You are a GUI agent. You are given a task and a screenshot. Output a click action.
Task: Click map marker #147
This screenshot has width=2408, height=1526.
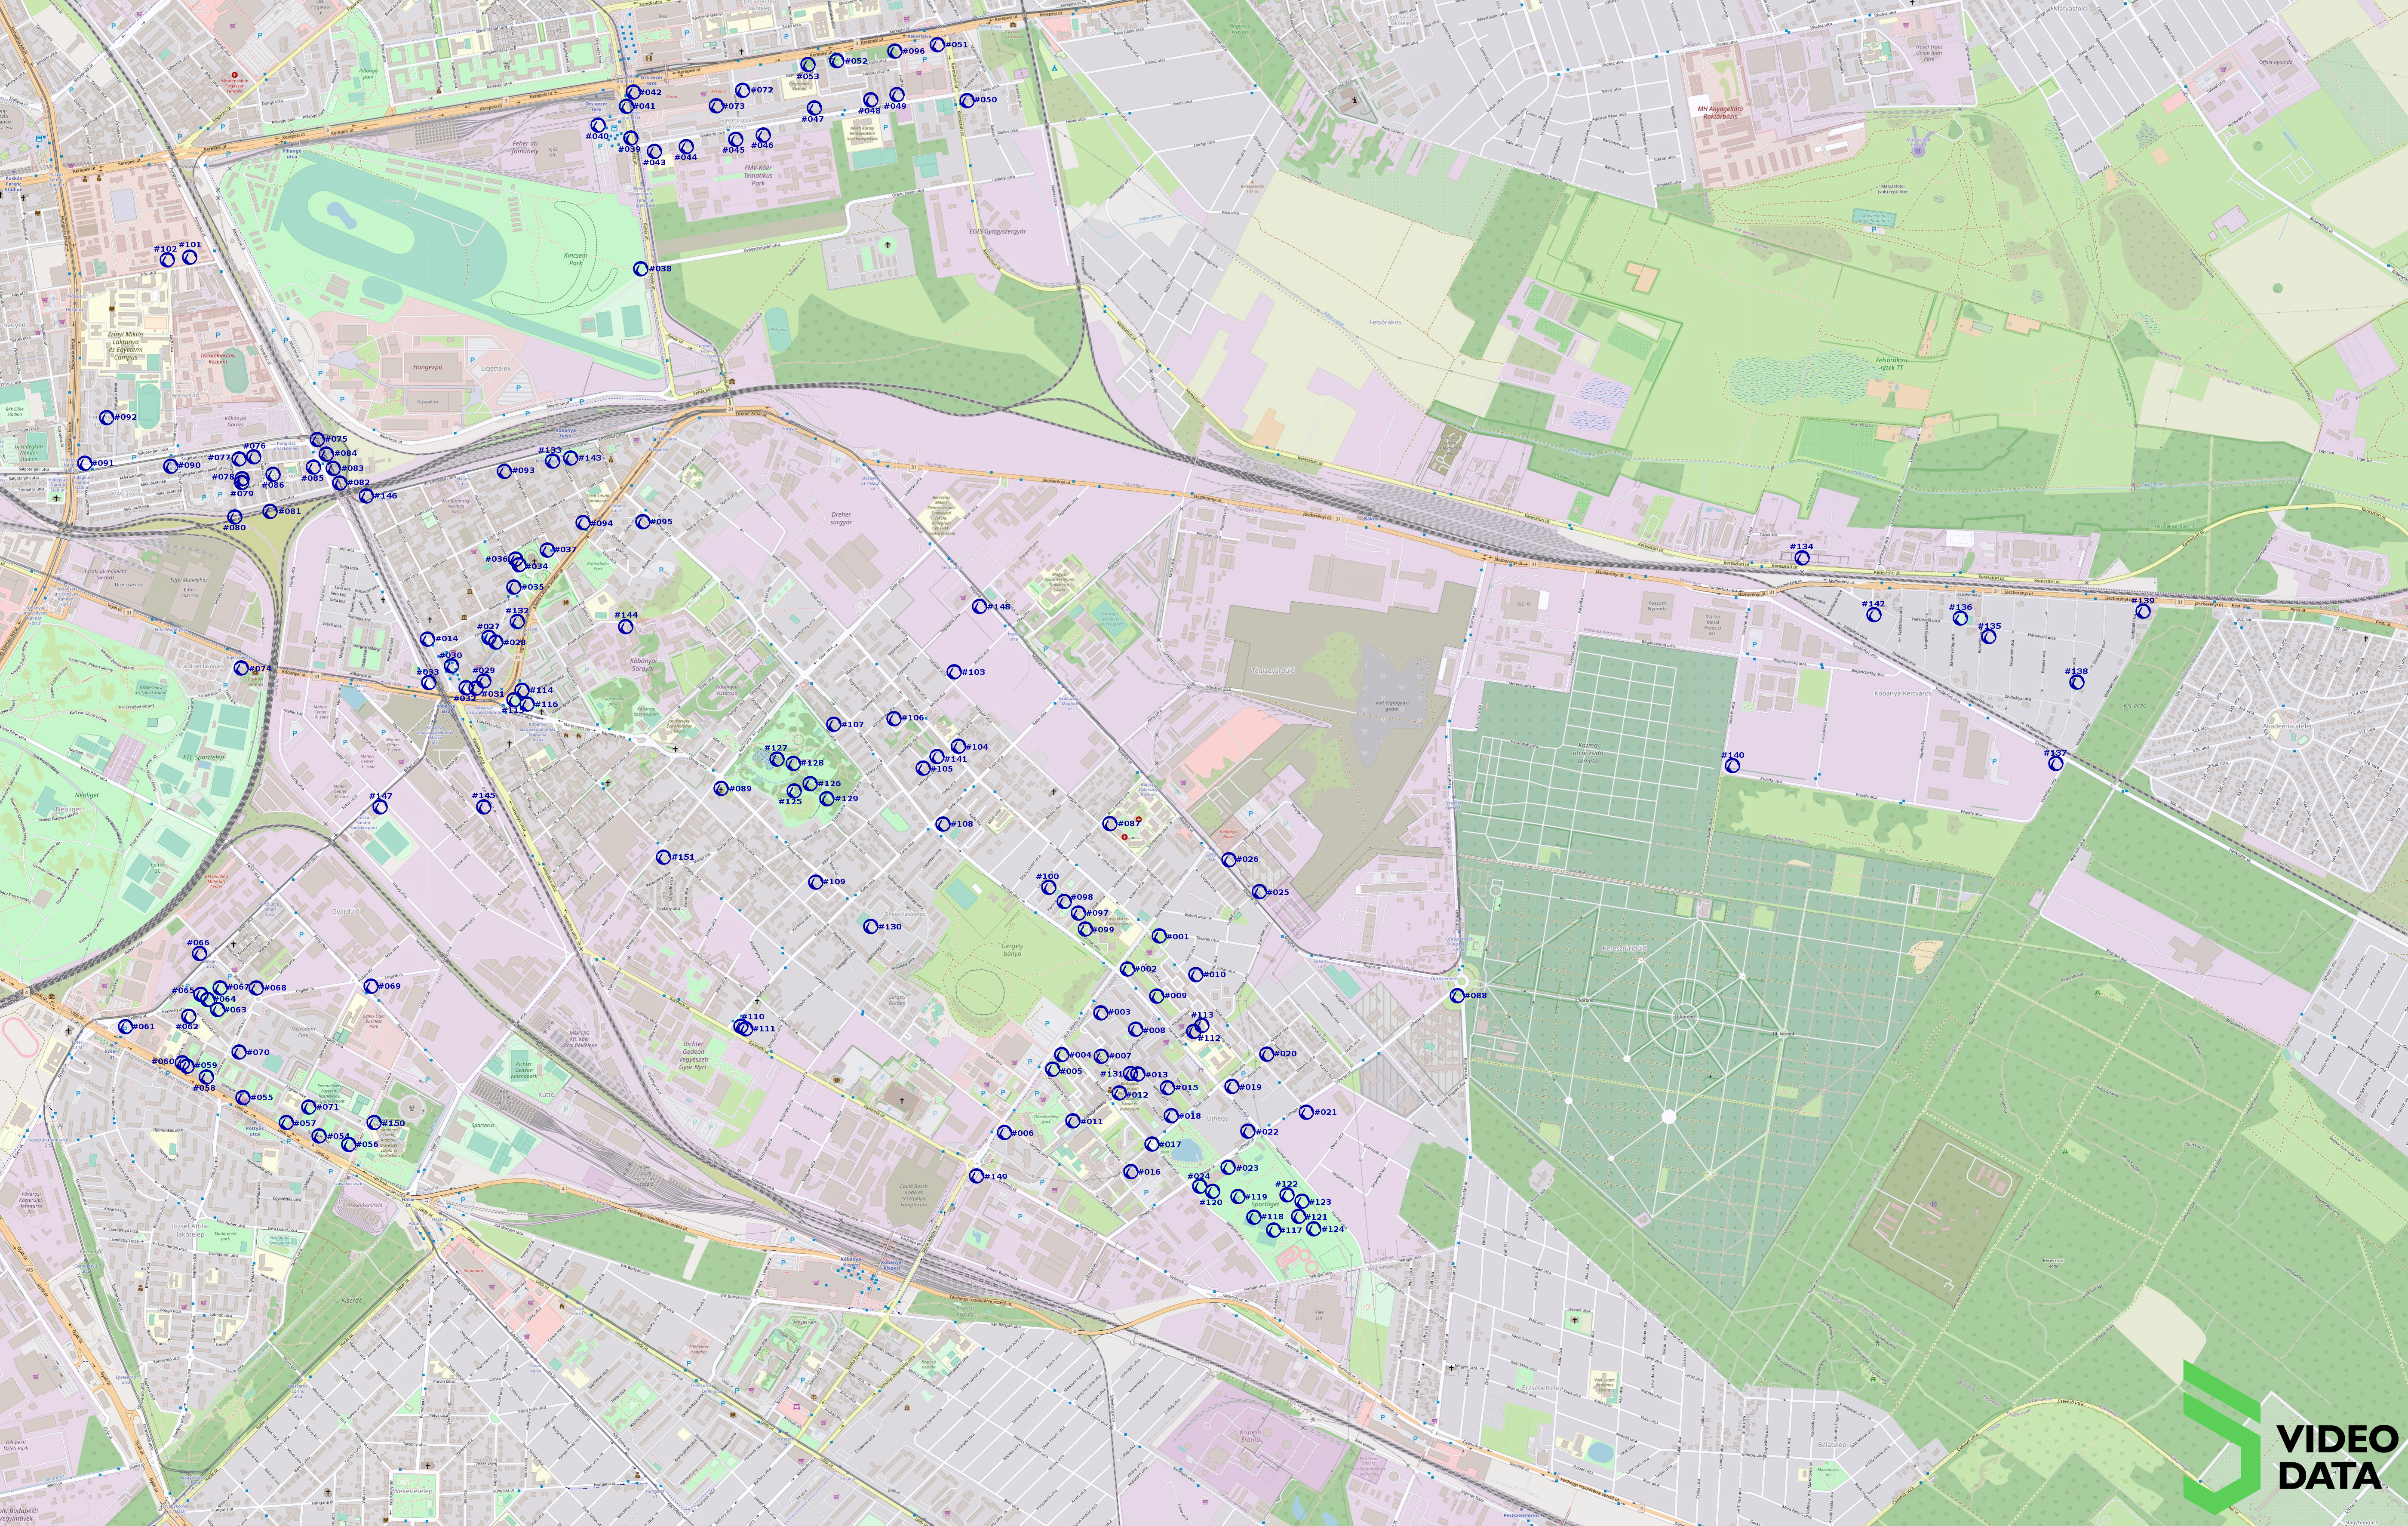(x=380, y=807)
